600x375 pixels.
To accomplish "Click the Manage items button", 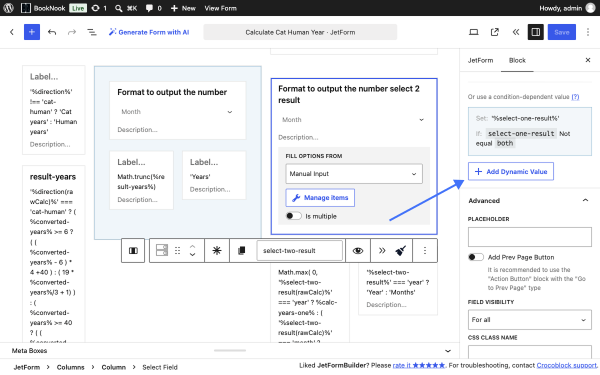I will coord(320,198).
